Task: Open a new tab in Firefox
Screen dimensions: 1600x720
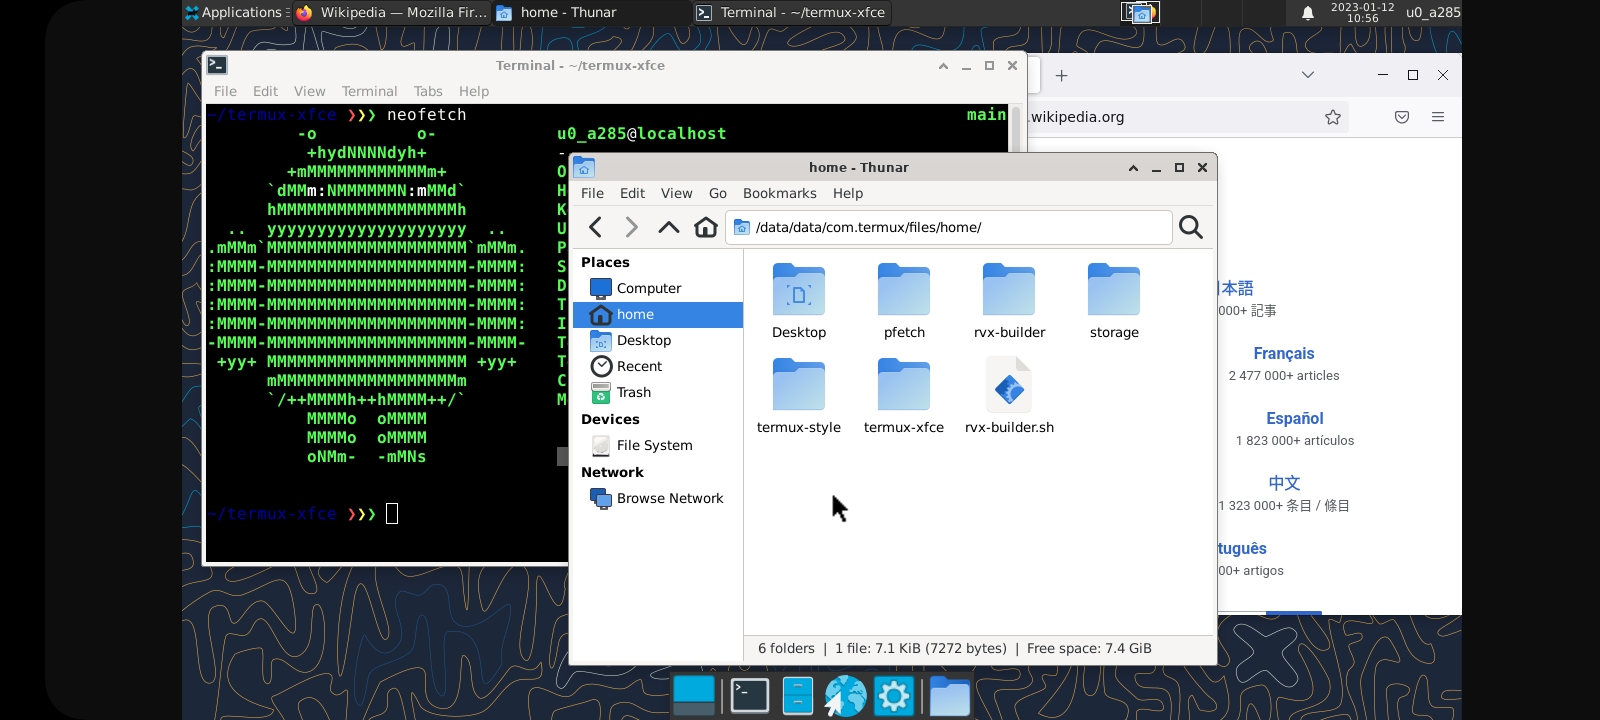Action: (1062, 75)
